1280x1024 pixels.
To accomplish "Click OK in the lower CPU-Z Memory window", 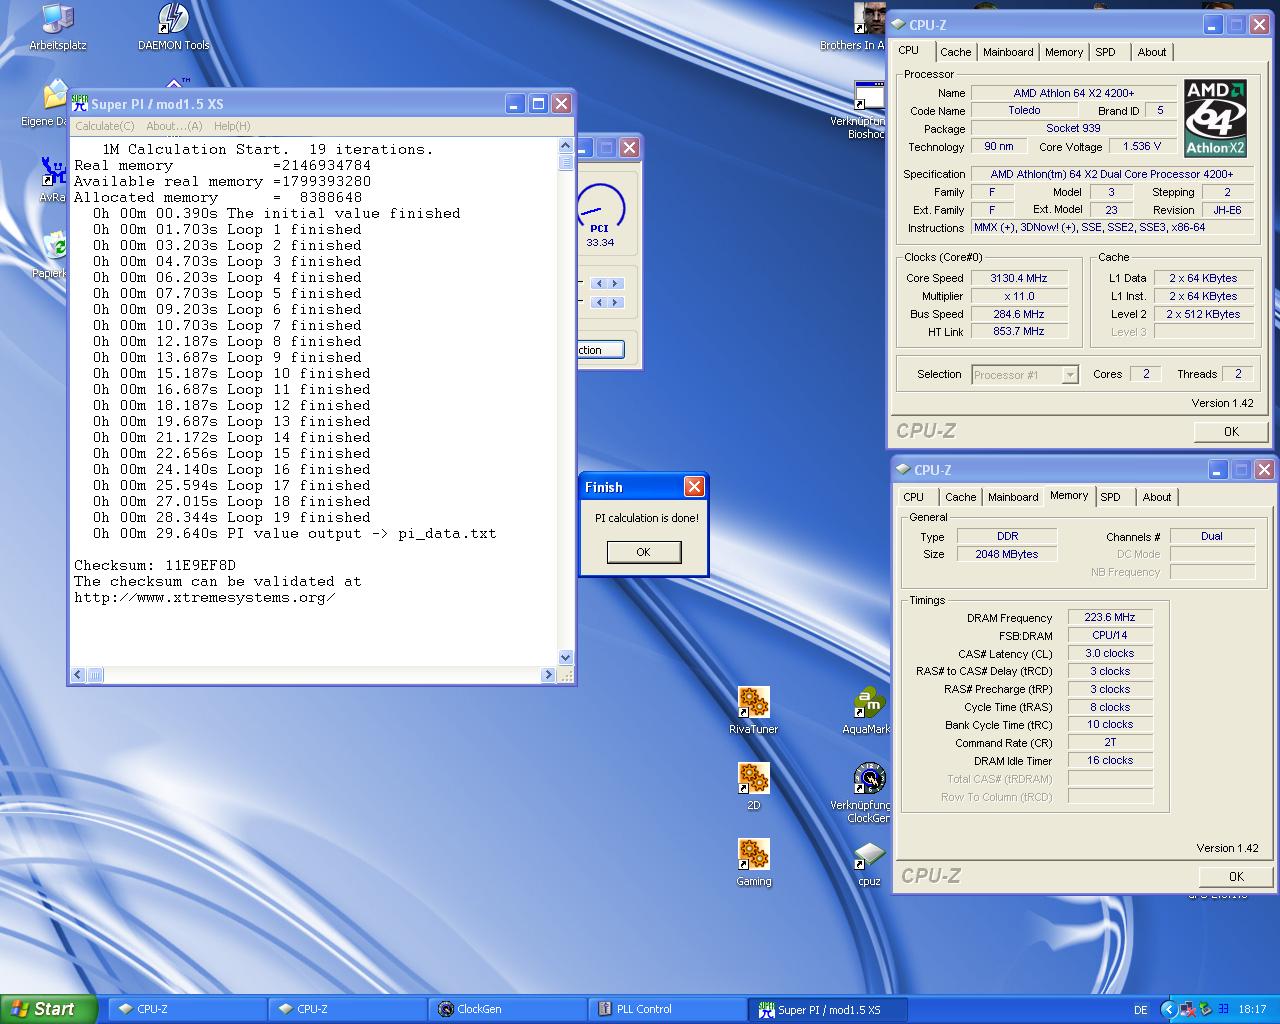I will [x=1236, y=876].
